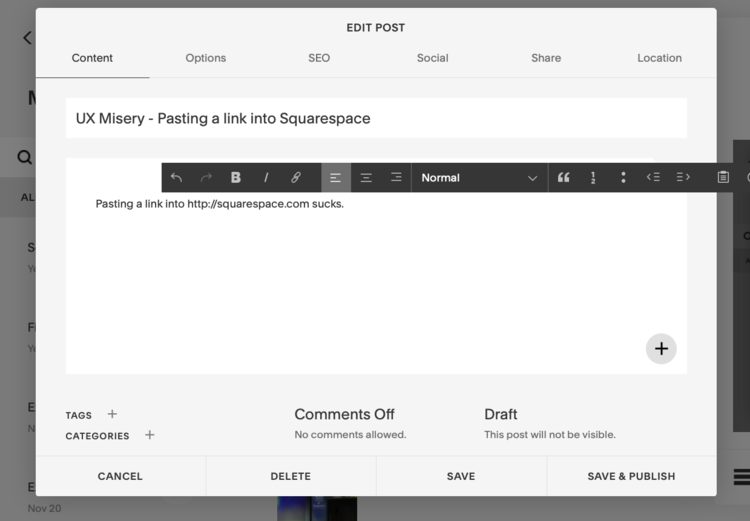The width and height of the screenshot is (750, 521).
Task: Increase indent of the text
Action: click(x=683, y=177)
